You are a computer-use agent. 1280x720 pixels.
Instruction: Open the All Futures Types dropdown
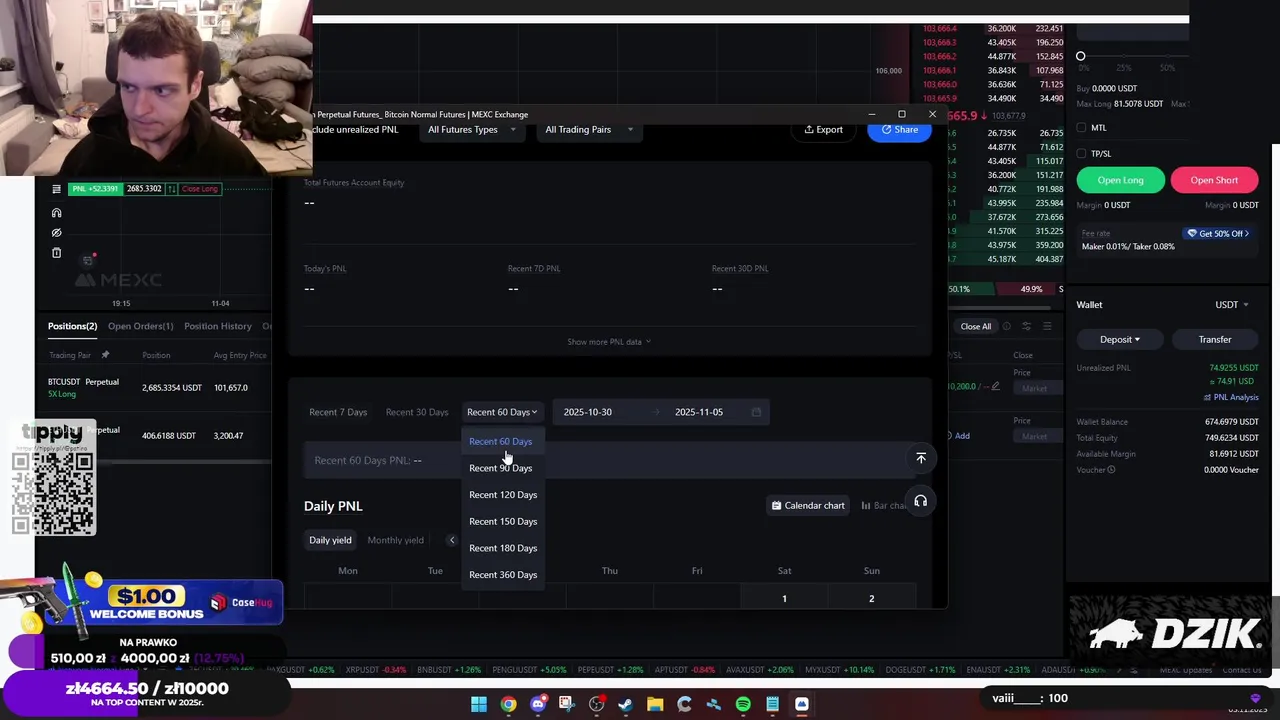click(472, 129)
